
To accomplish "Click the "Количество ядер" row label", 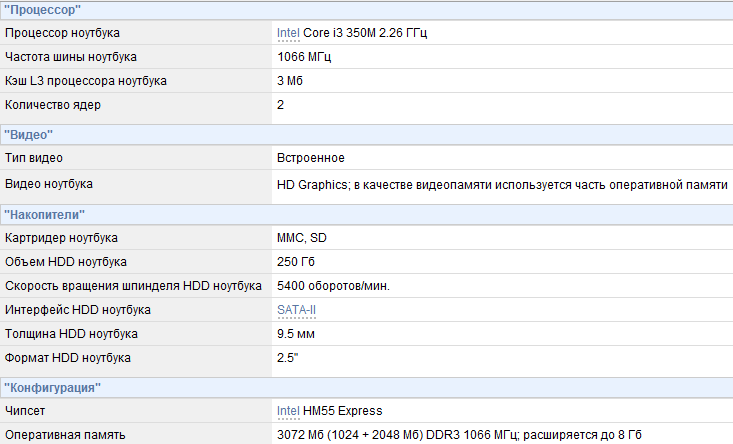I will pyautogui.click(x=53, y=105).
